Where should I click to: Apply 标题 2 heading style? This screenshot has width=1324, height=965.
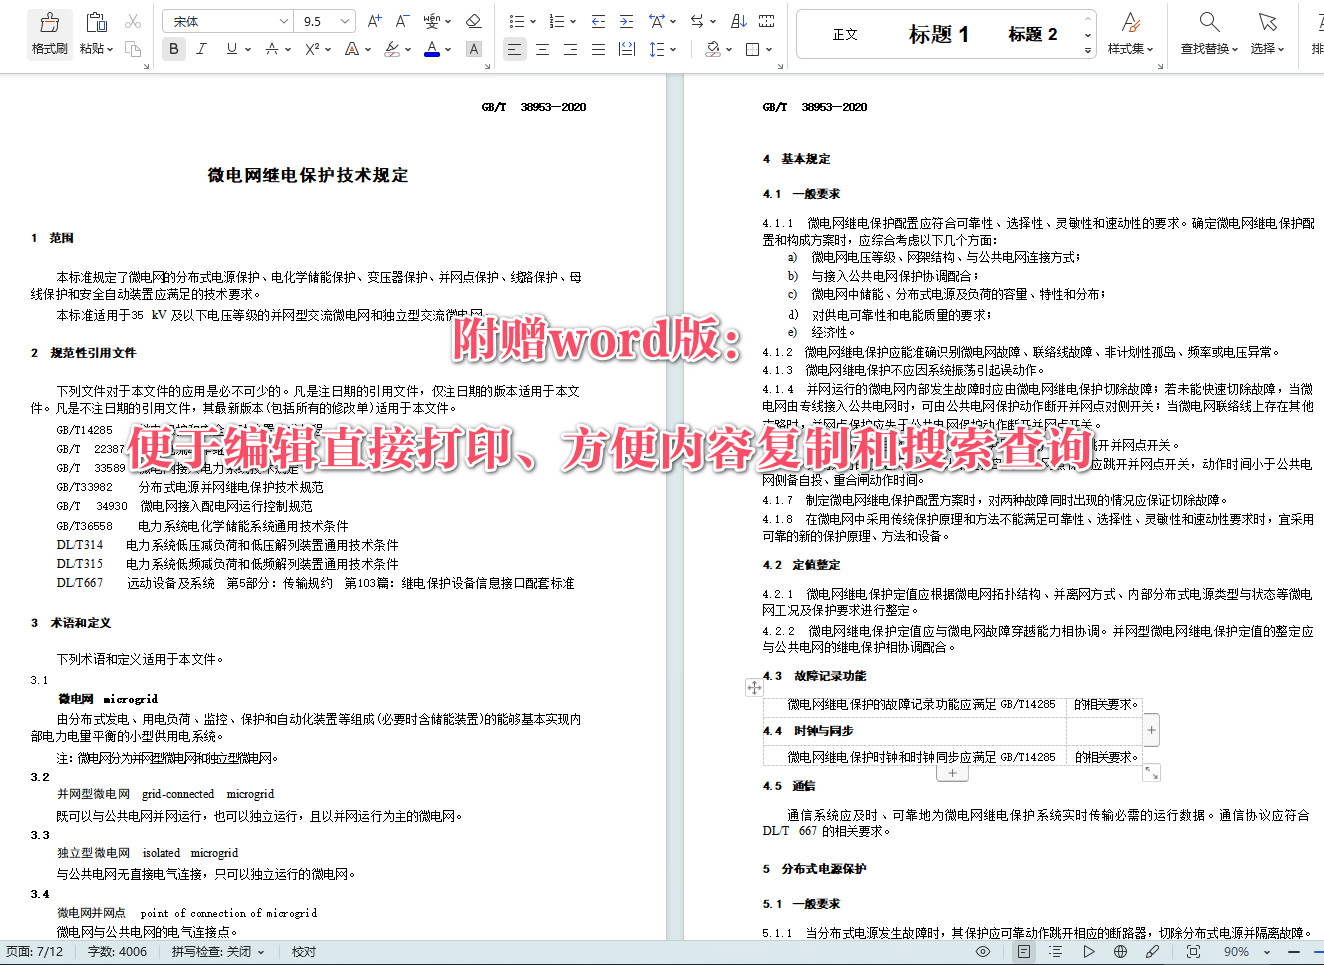(1033, 34)
